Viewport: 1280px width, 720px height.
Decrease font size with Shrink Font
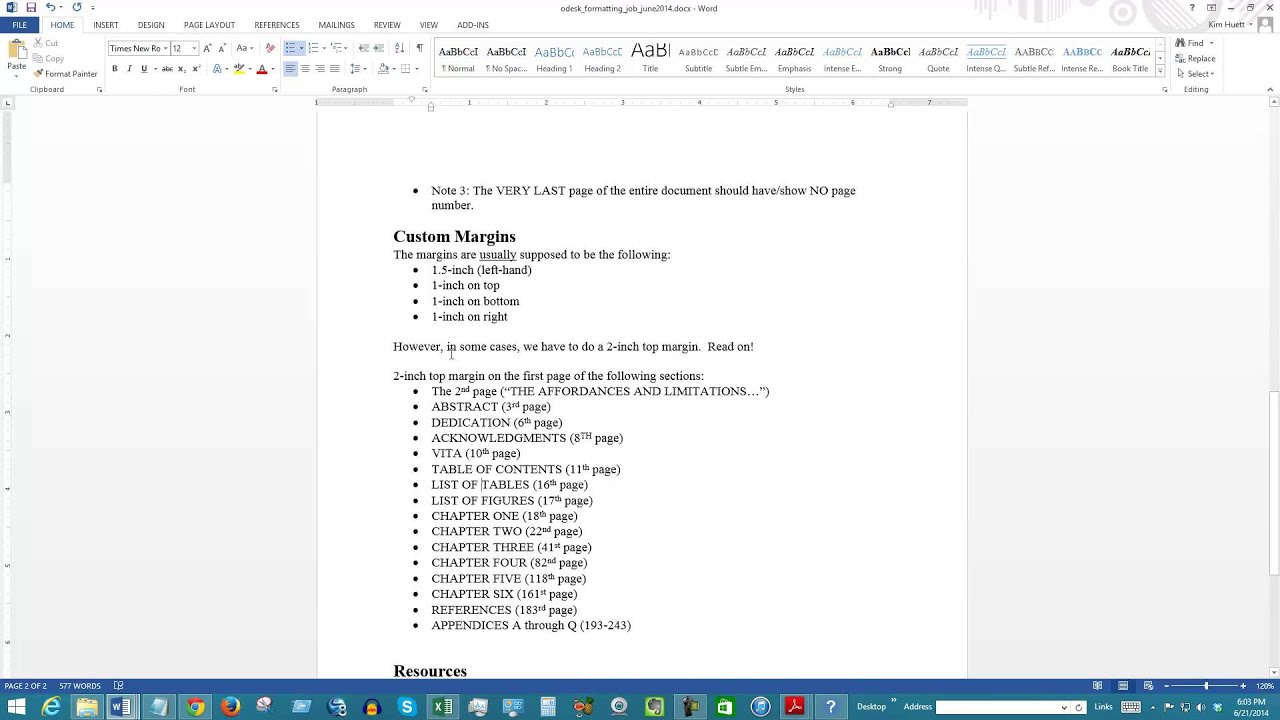point(221,48)
